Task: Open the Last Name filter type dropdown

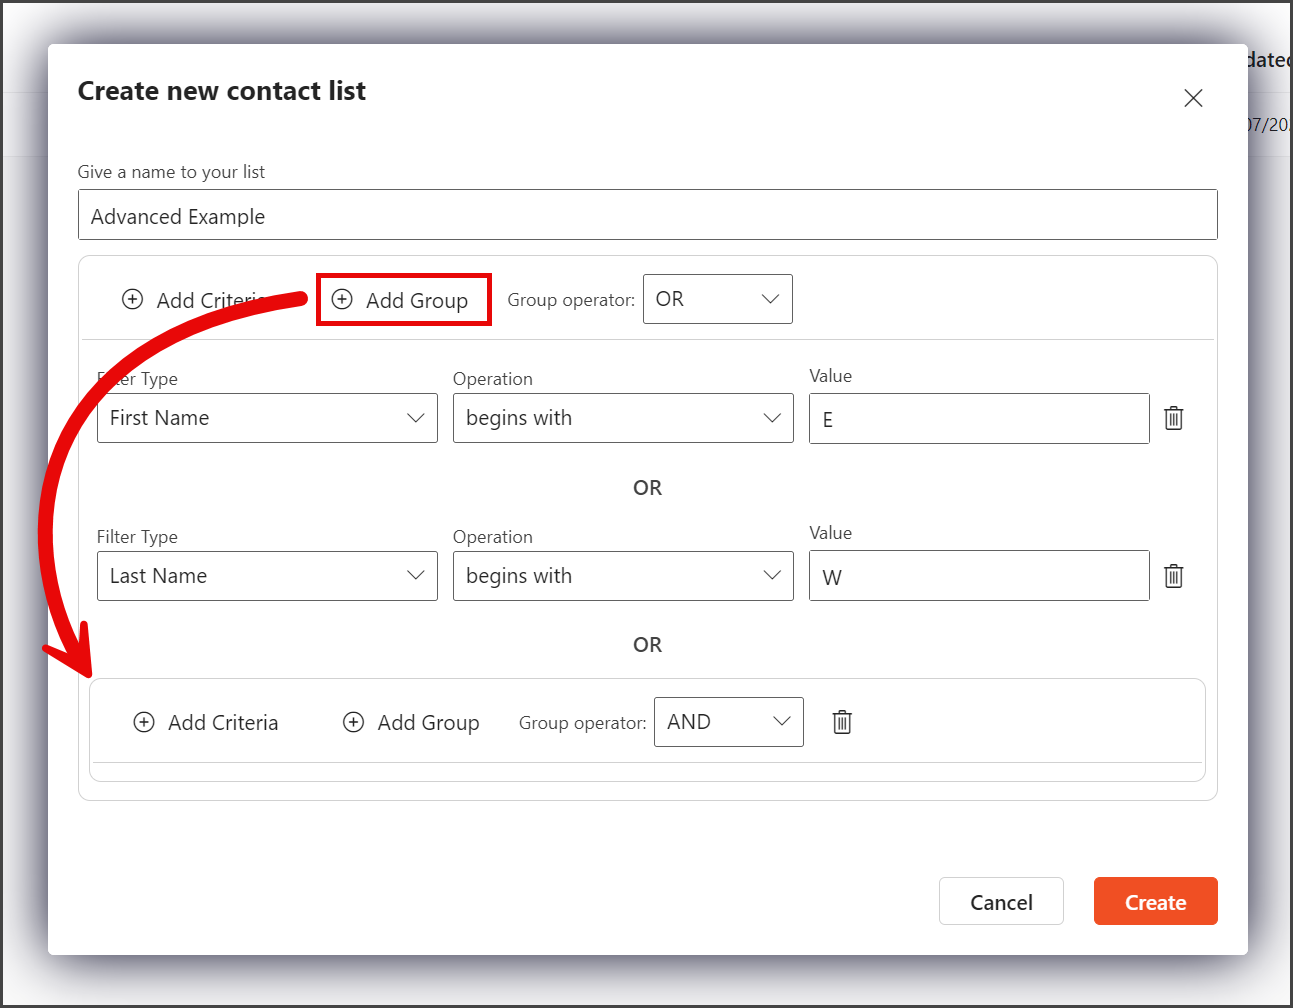Action: coord(267,576)
